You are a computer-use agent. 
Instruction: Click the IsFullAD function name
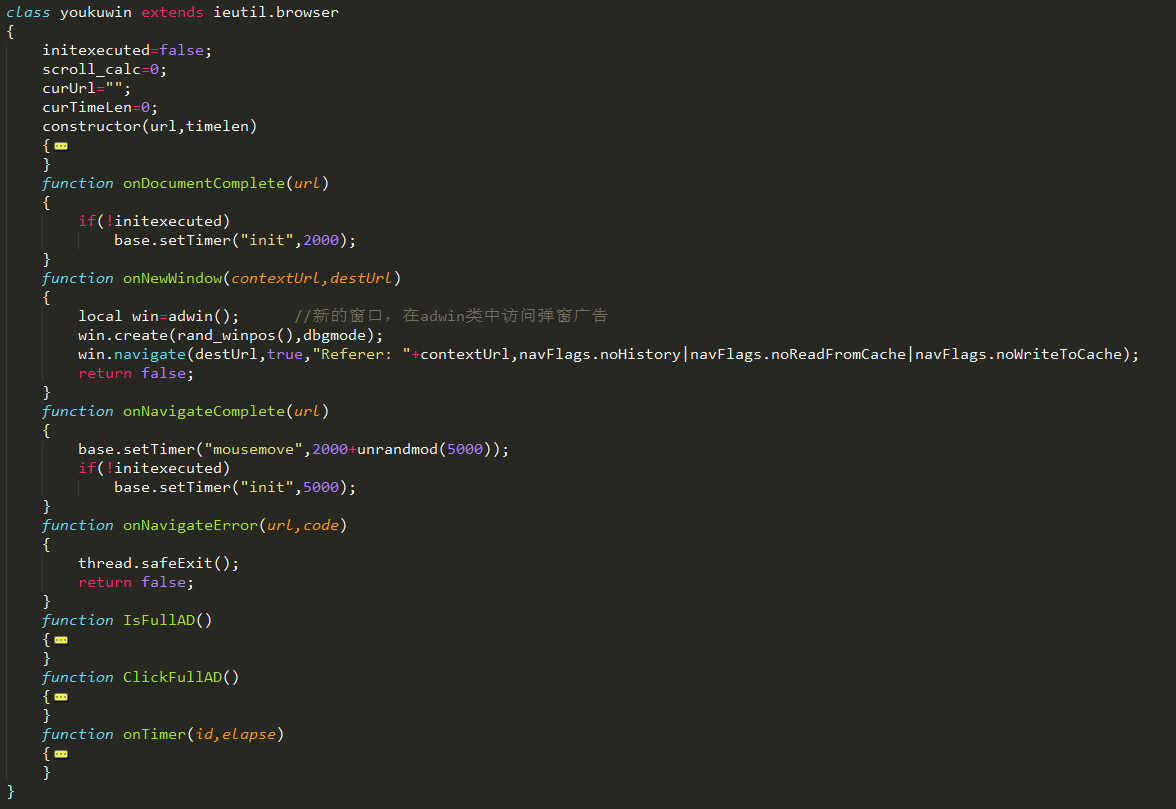click(159, 621)
